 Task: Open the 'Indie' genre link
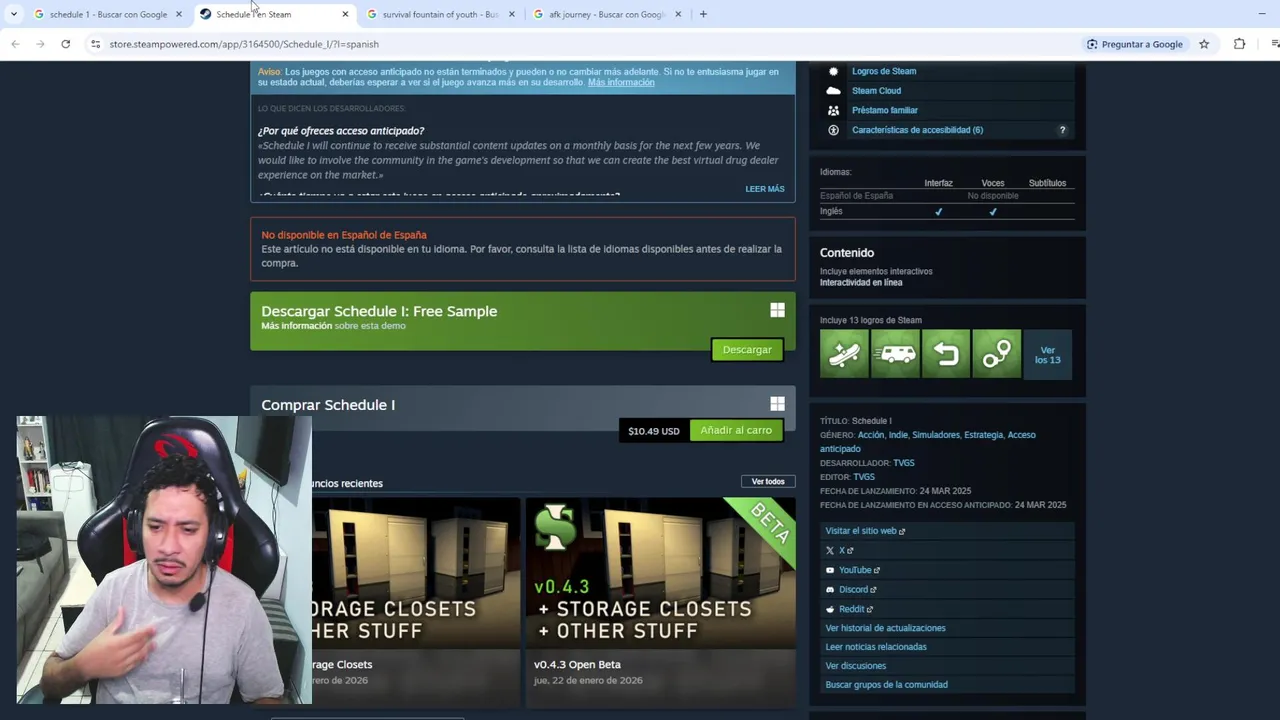pyautogui.click(x=898, y=435)
